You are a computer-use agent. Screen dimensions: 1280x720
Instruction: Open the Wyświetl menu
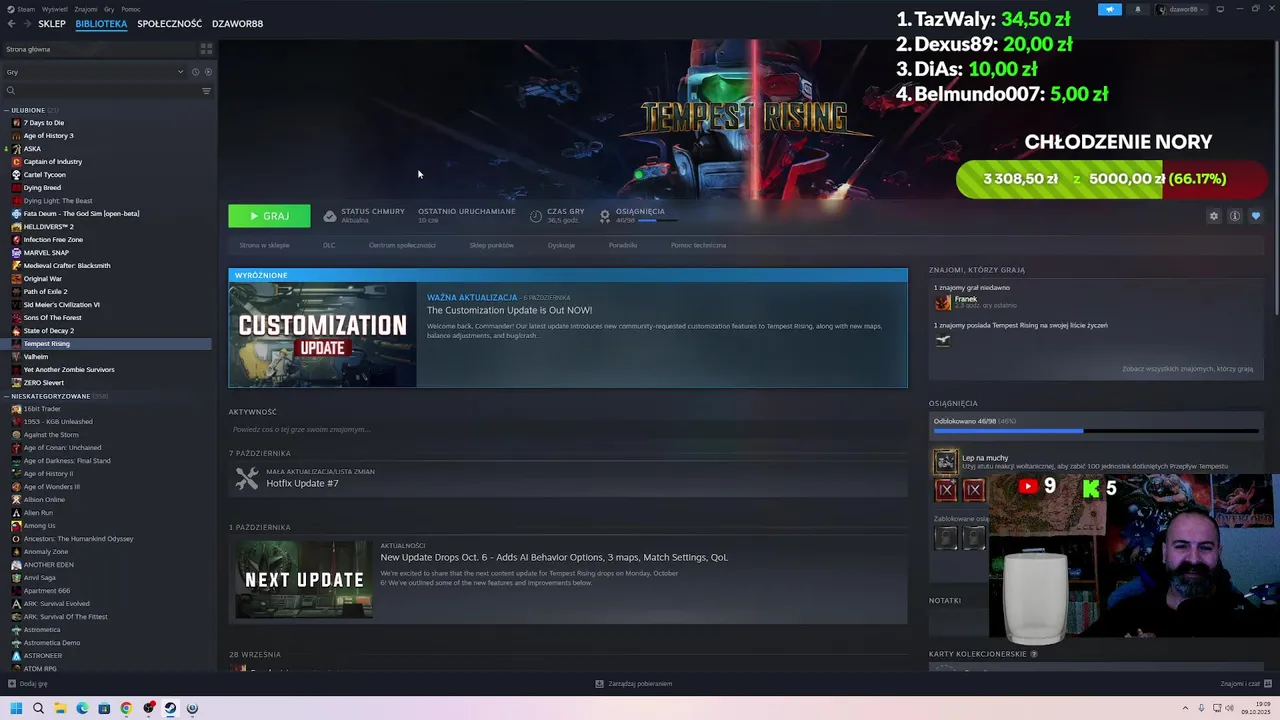[55, 9]
